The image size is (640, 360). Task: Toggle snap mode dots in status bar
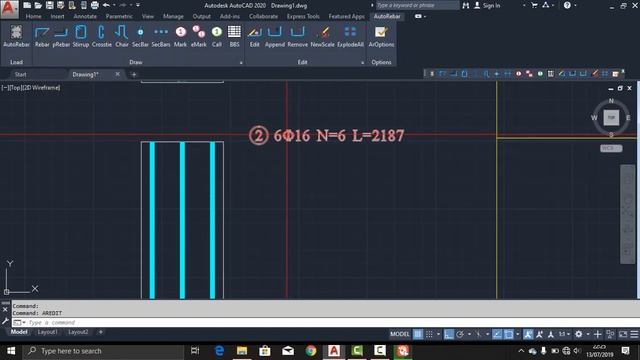pyautogui.click(x=429, y=334)
